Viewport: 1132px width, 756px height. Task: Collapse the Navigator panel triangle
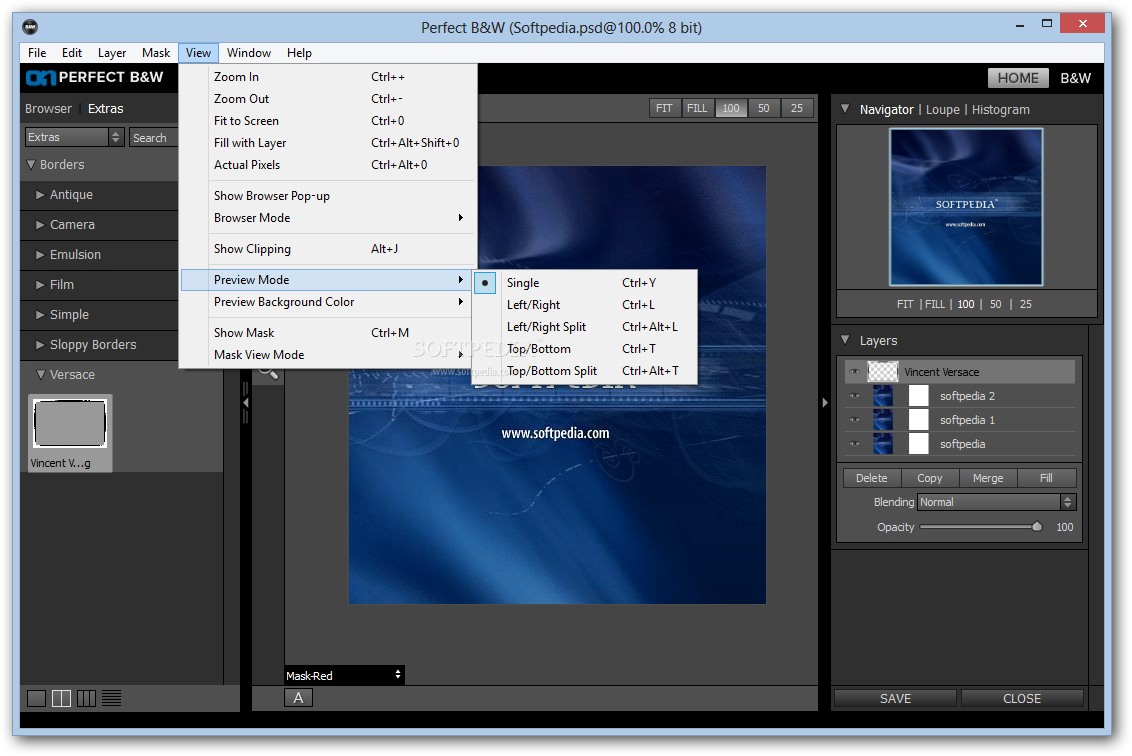[x=845, y=109]
